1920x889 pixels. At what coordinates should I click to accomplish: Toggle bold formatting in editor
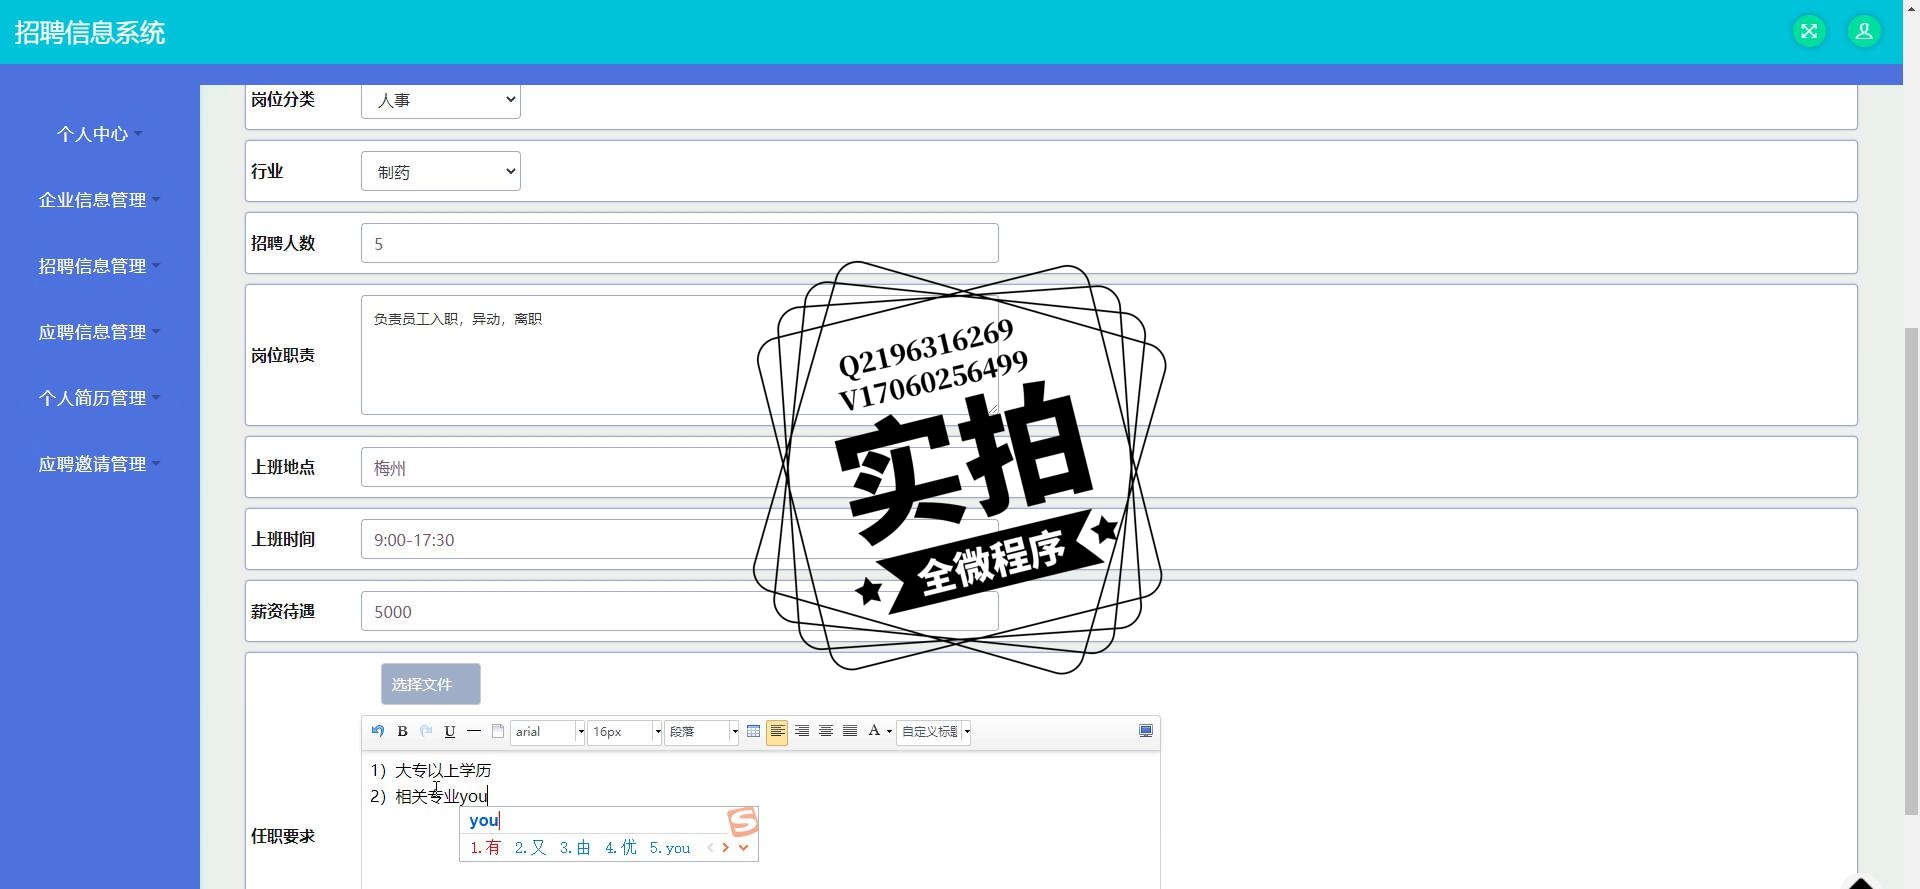[x=402, y=731]
